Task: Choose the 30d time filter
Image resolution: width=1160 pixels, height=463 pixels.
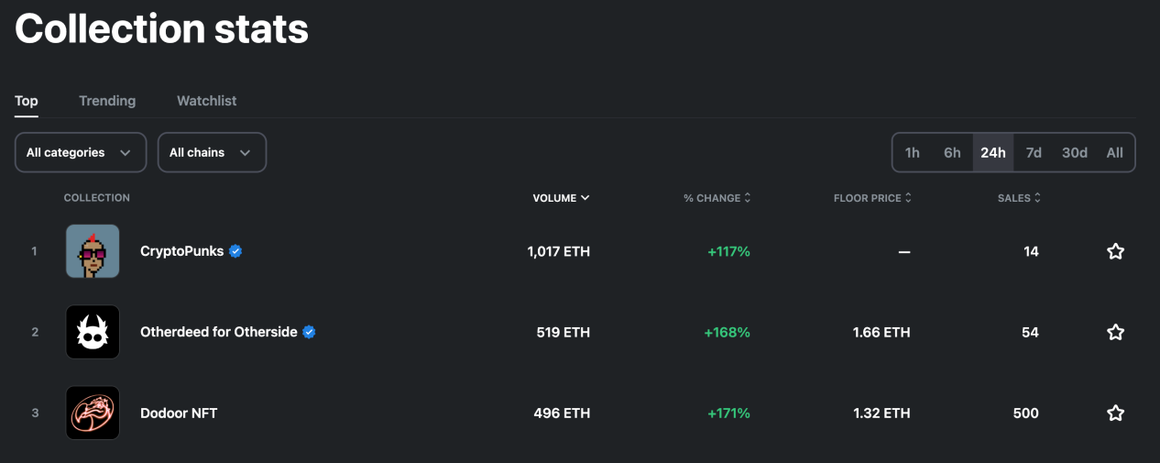Action: coord(1074,152)
